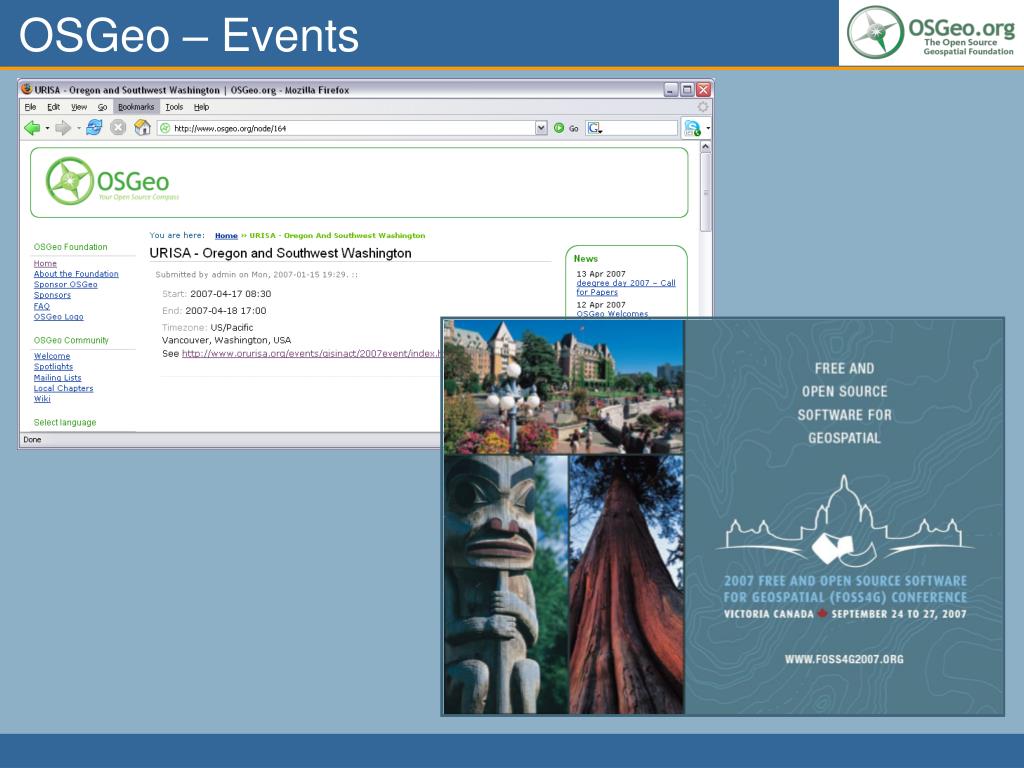Open the Wiki link
Image resolution: width=1024 pixels, height=768 pixels.
click(x=42, y=399)
